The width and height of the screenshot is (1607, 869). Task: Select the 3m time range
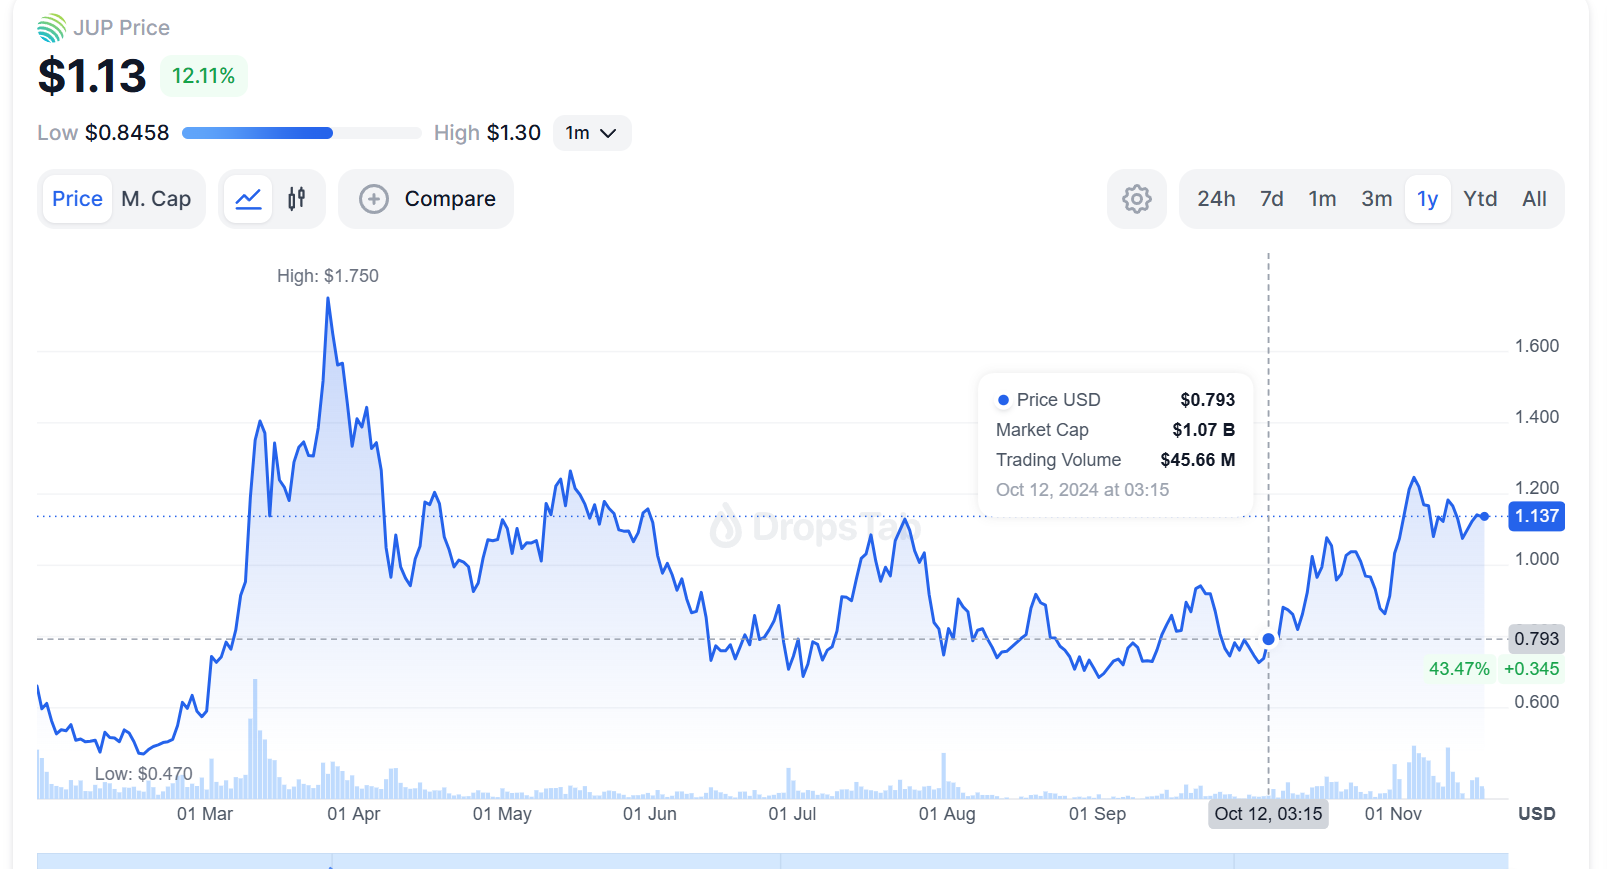pyautogui.click(x=1377, y=199)
